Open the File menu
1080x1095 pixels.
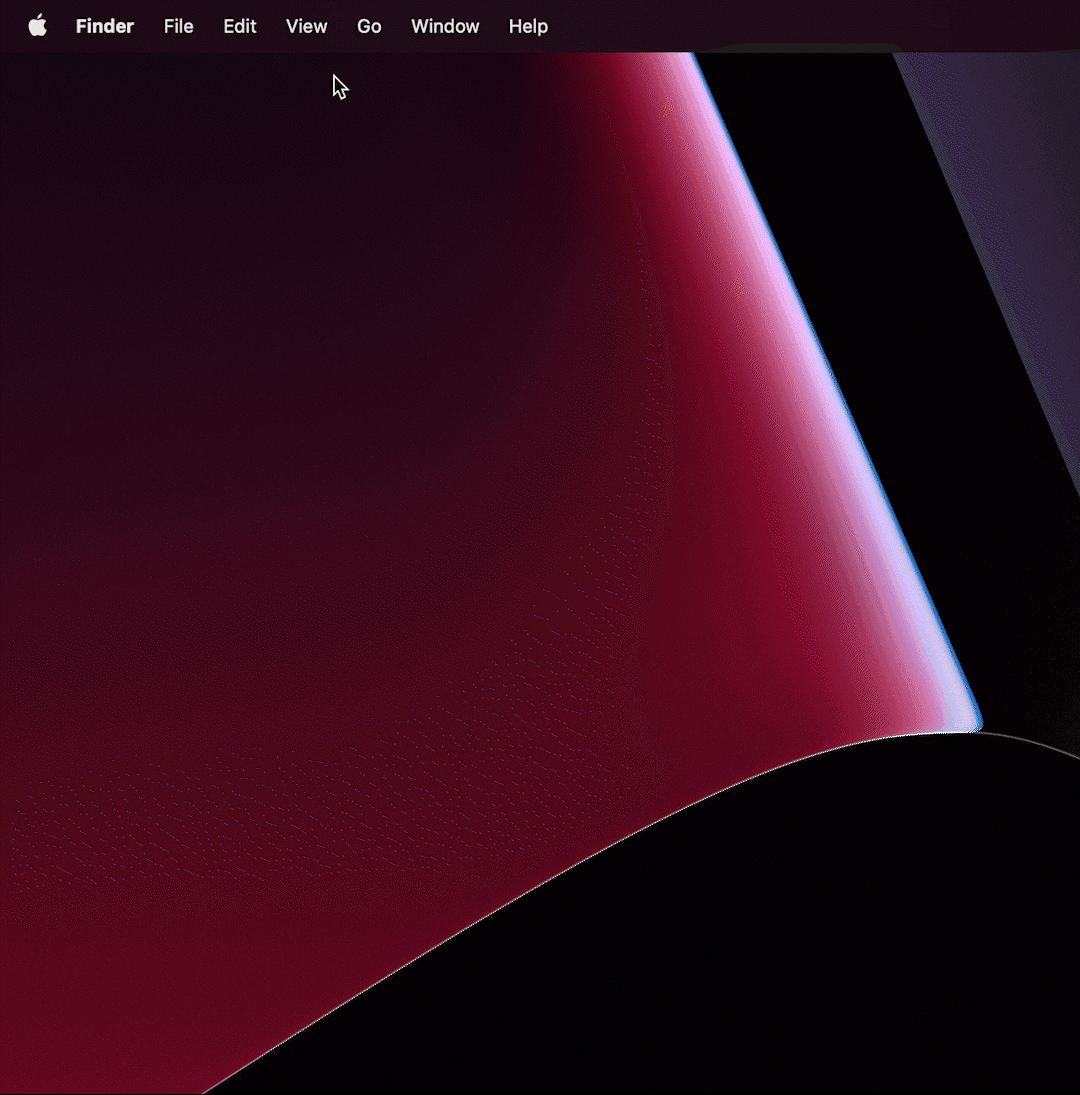pos(179,27)
